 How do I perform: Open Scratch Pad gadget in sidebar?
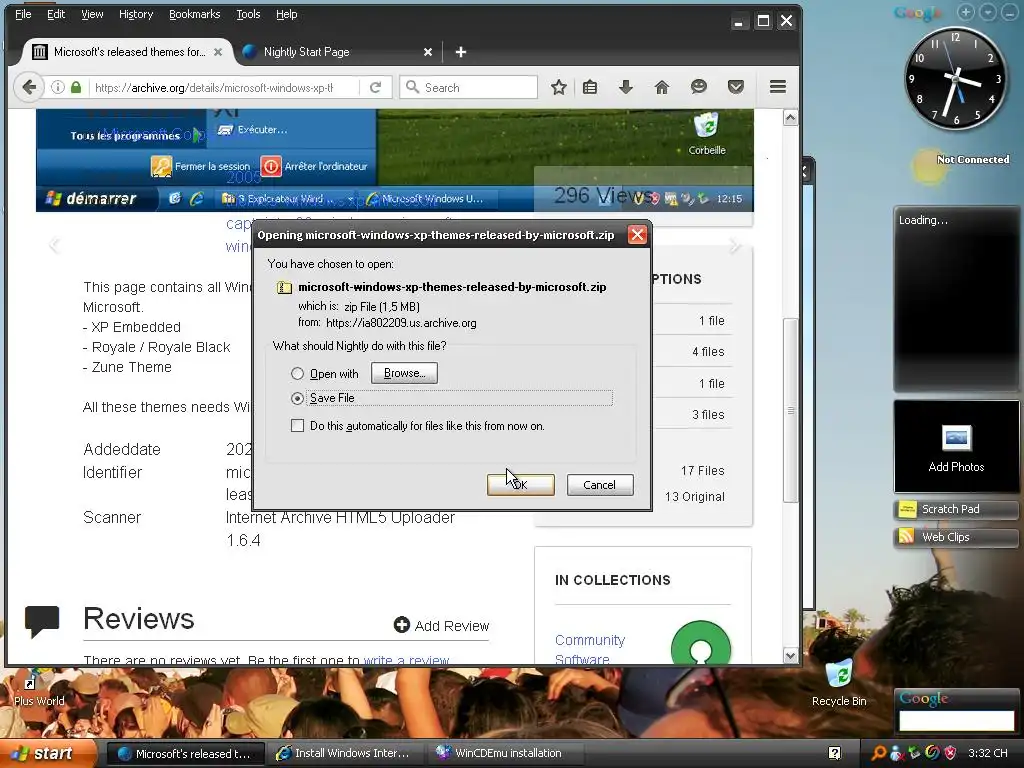pos(956,509)
